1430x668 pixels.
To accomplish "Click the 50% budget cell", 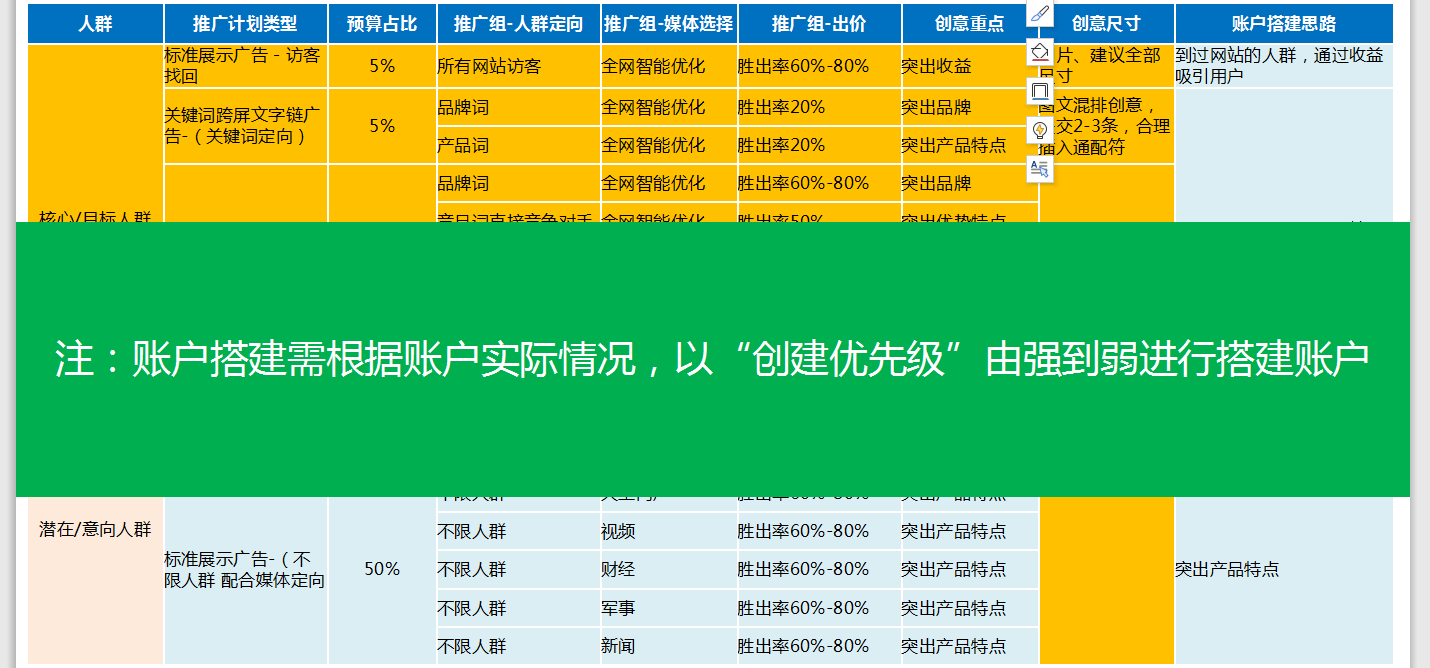I will (x=381, y=567).
